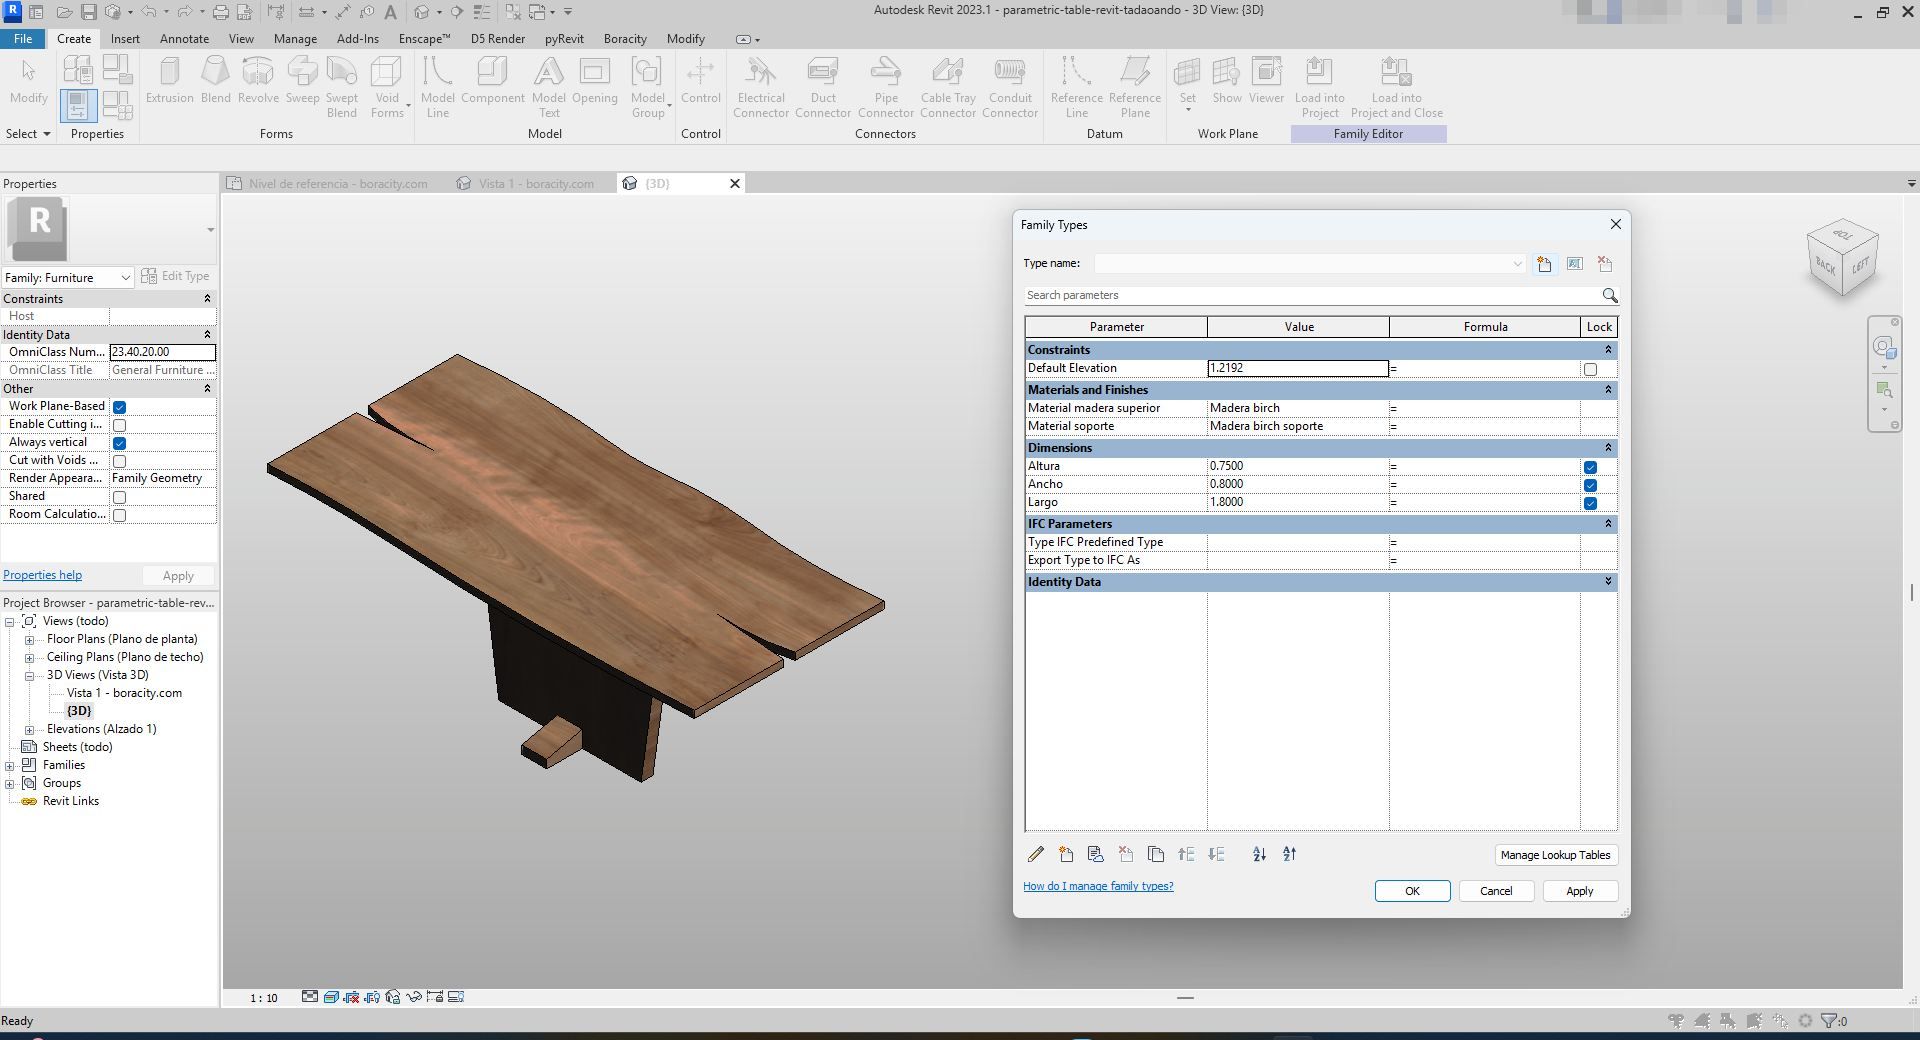Uncheck the Altura lock checkbox

point(1590,467)
